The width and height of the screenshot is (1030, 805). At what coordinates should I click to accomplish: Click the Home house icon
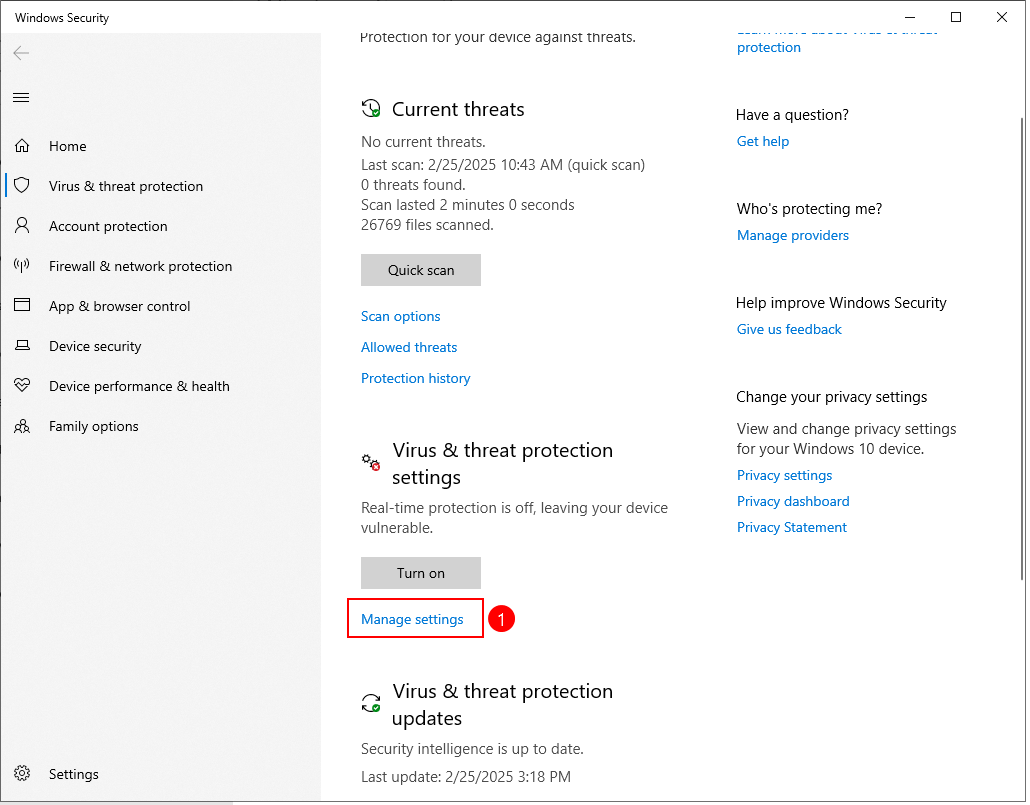22,146
